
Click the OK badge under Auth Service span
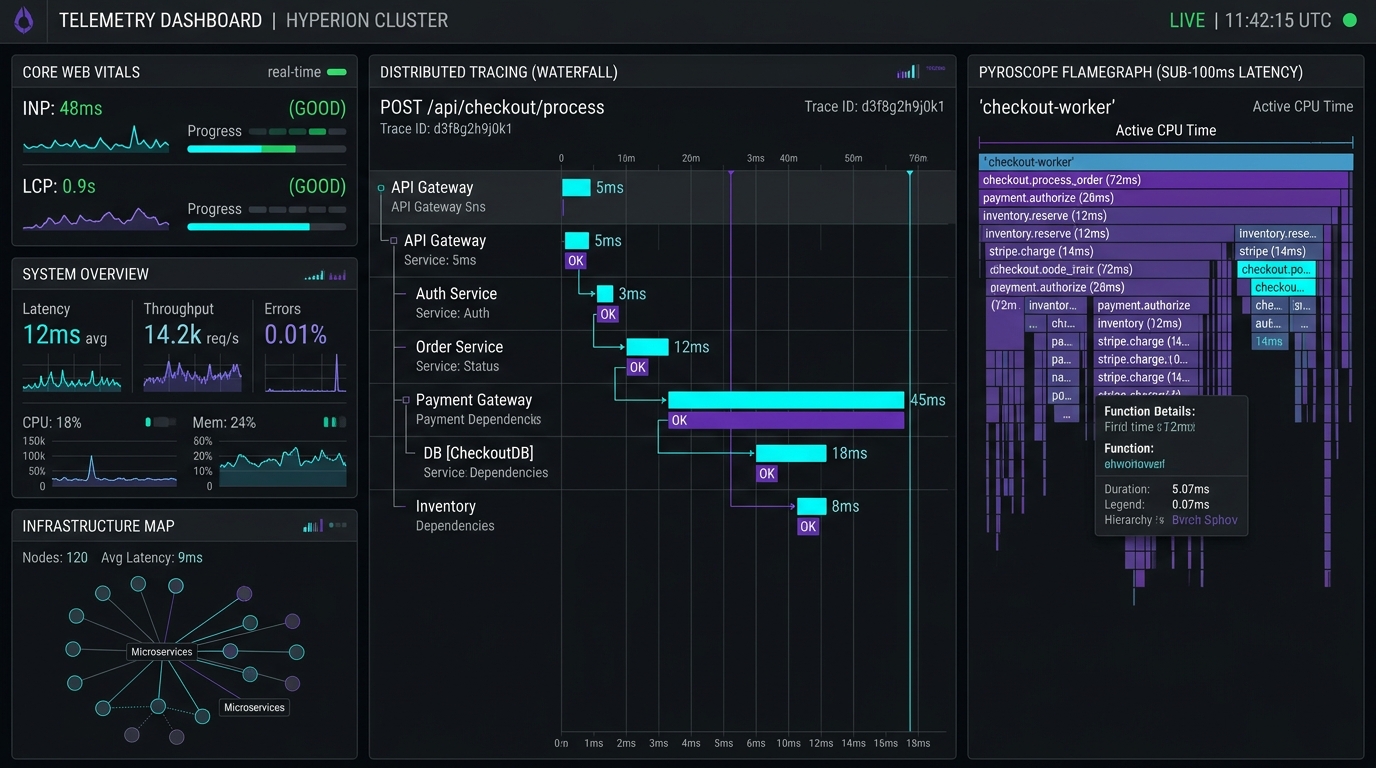pyautogui.click(x=608, y=314)
